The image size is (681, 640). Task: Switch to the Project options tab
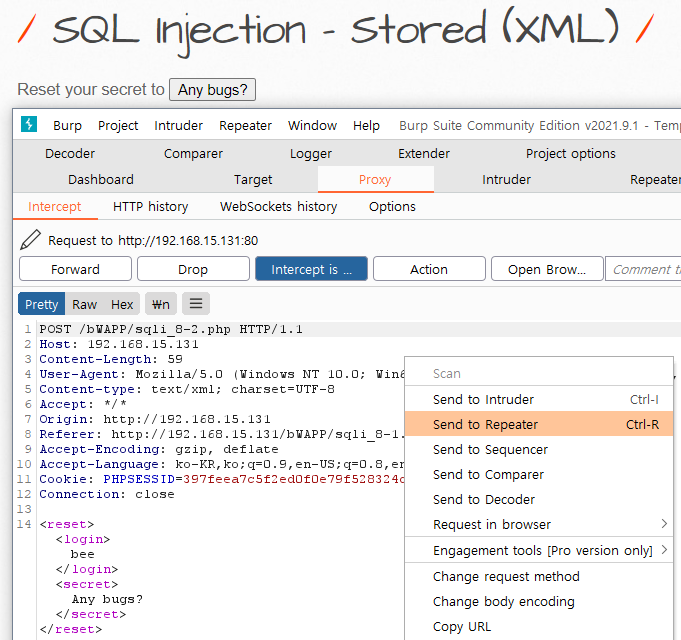(571, 153)
